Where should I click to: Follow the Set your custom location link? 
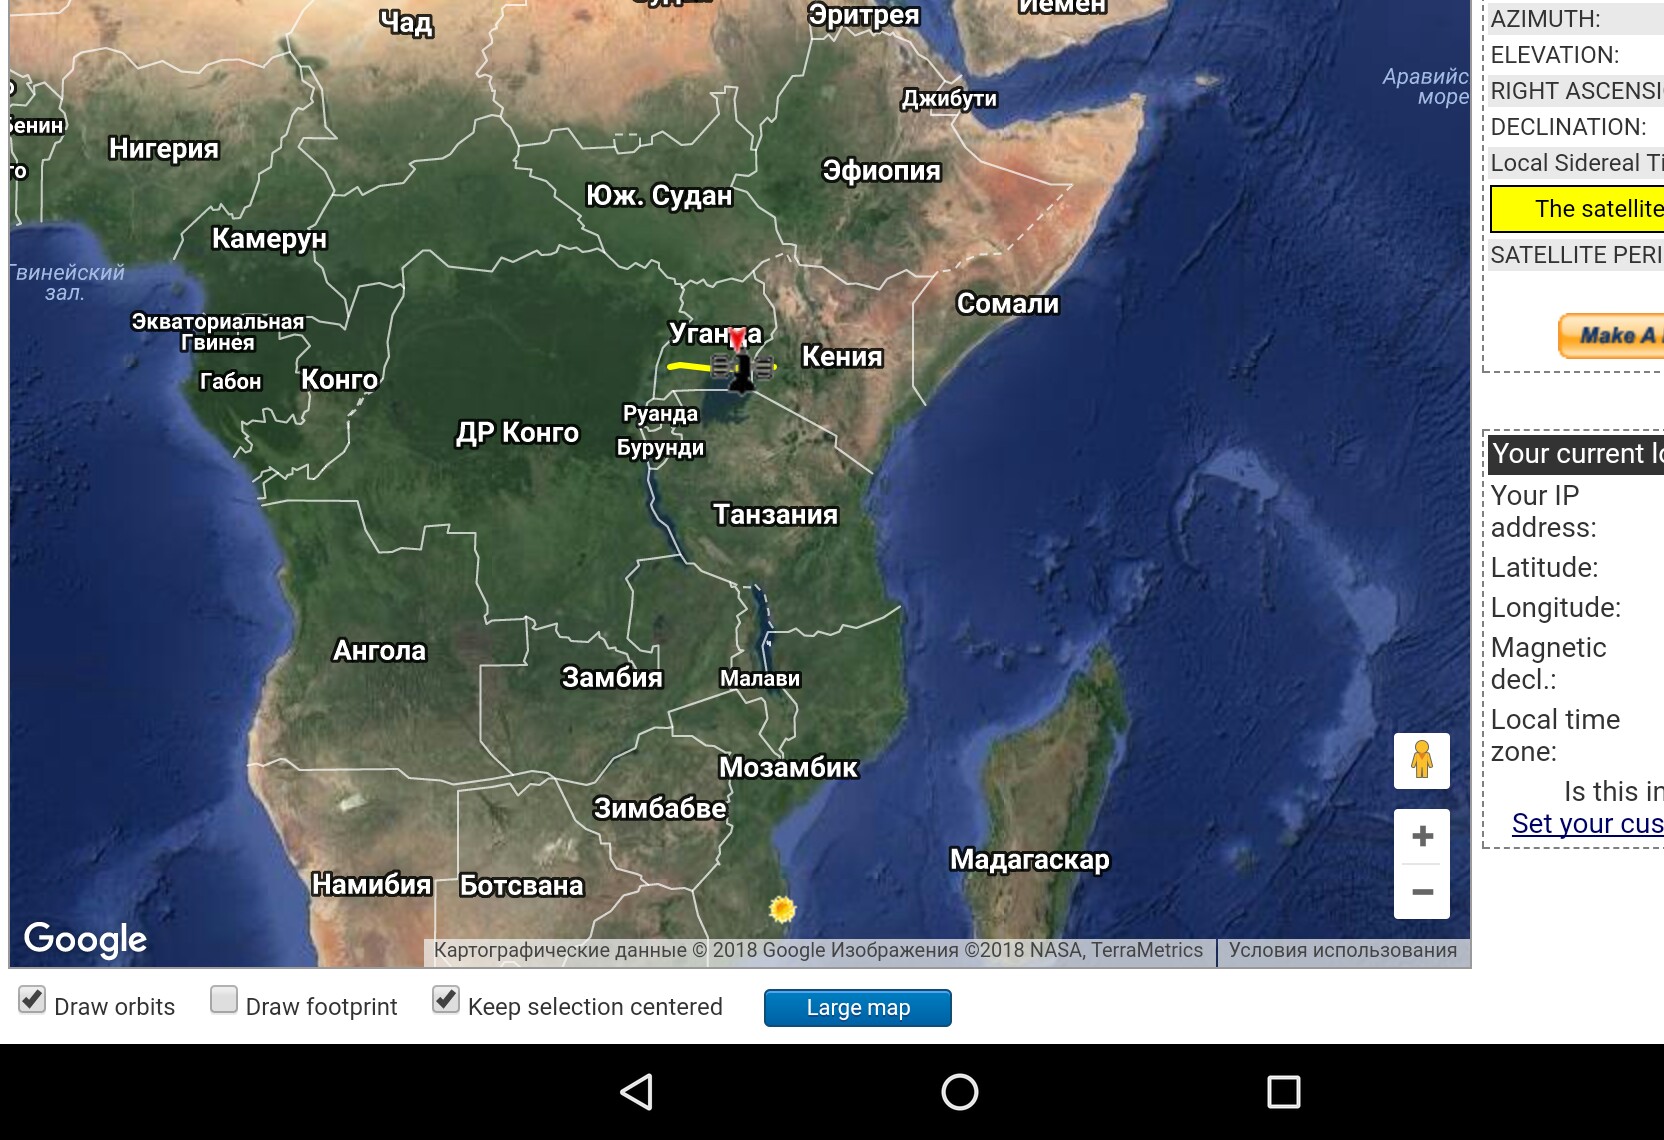pos(1588,824)
